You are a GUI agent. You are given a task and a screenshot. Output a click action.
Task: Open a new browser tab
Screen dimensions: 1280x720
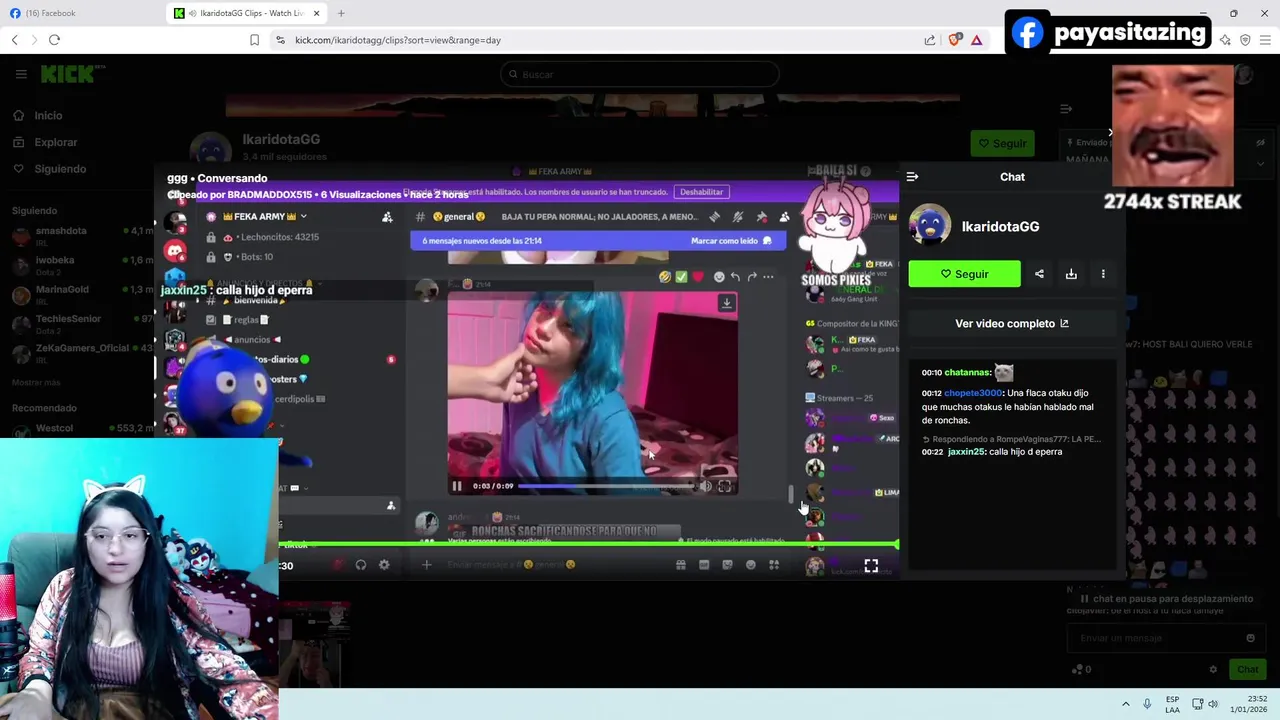[341, 13]
